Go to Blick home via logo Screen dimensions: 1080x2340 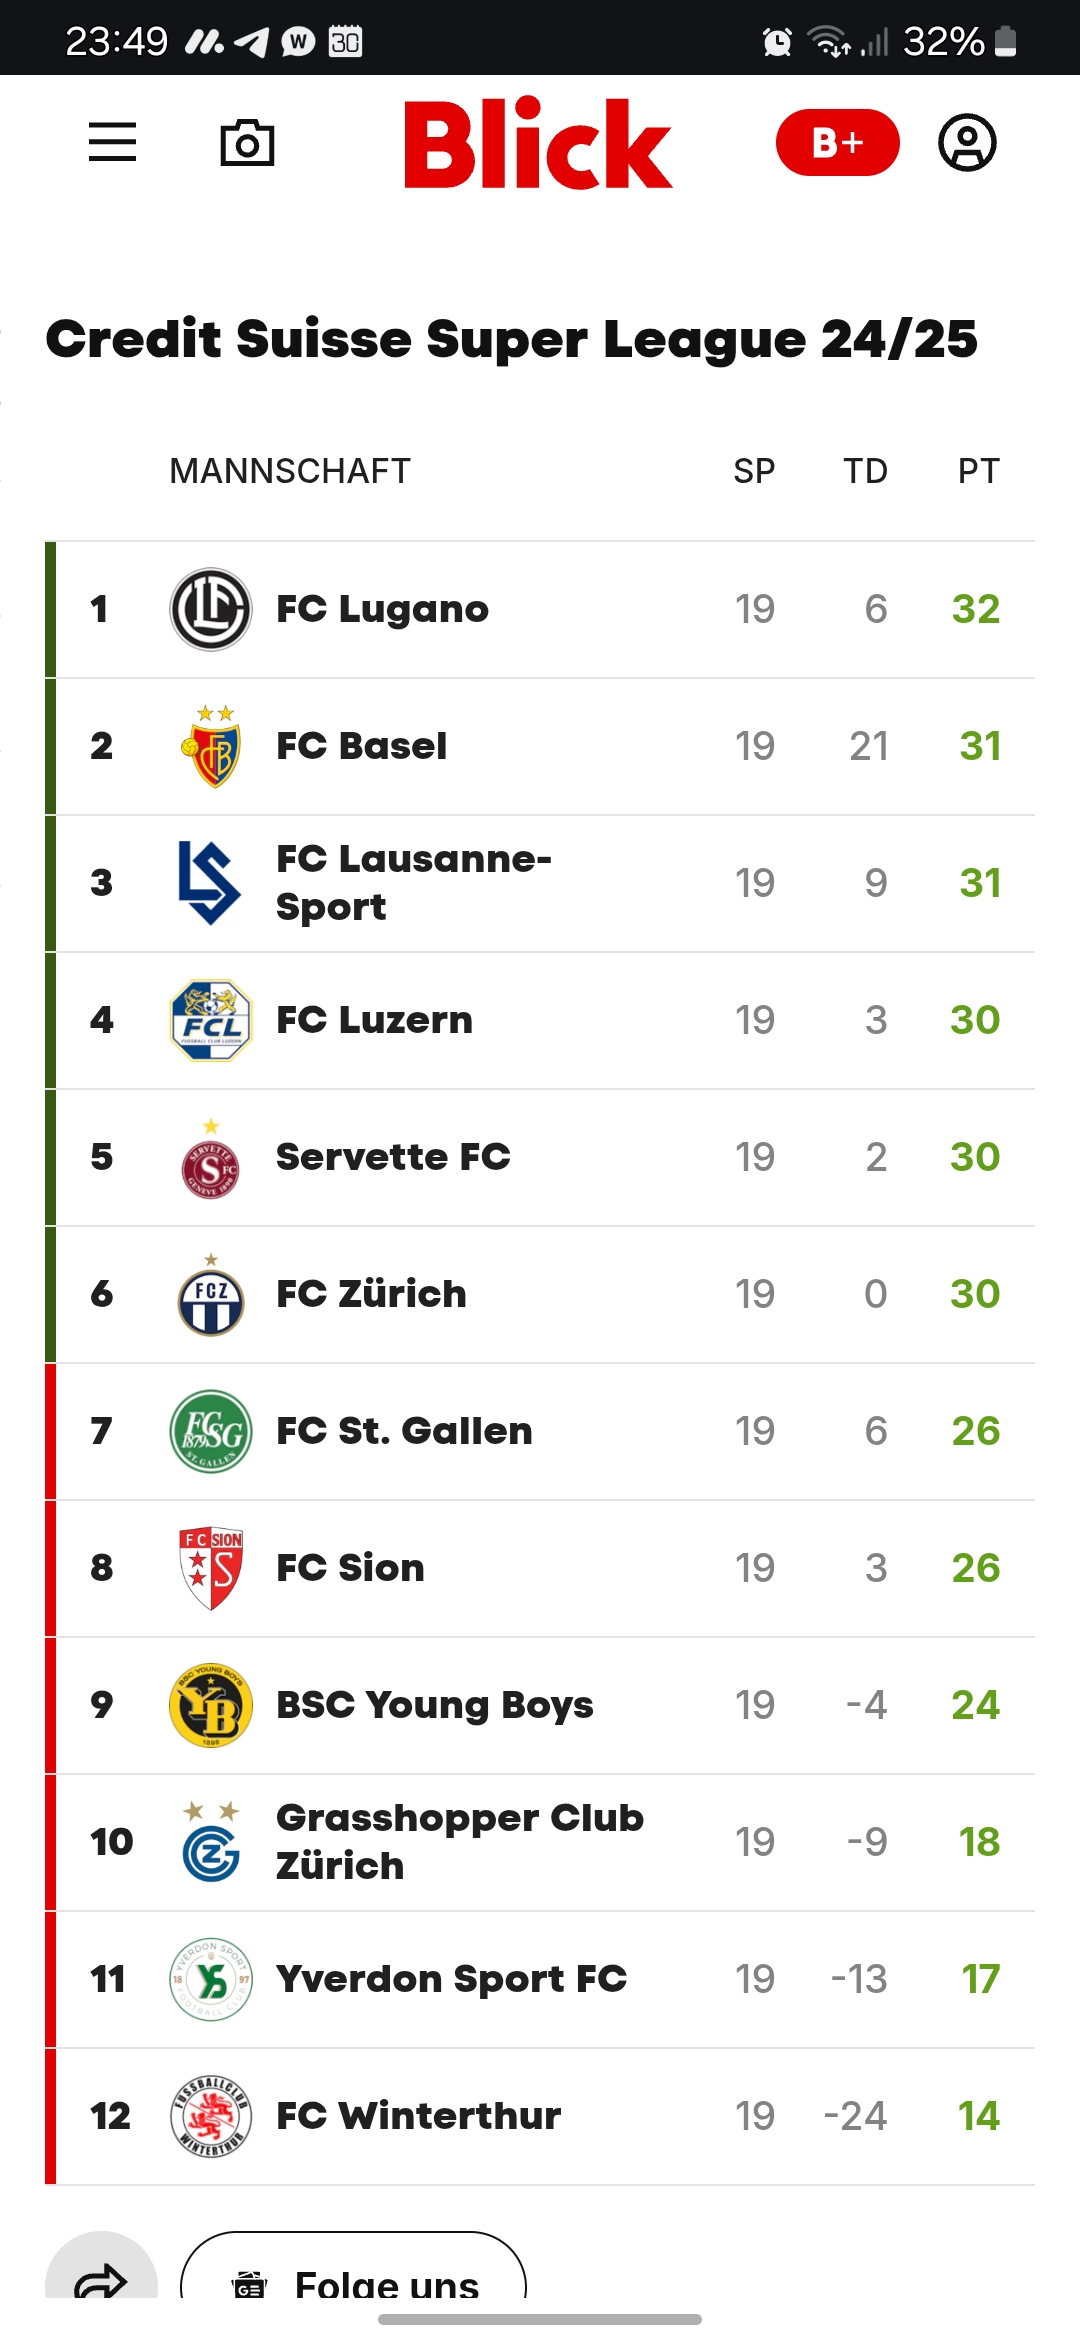538,143
